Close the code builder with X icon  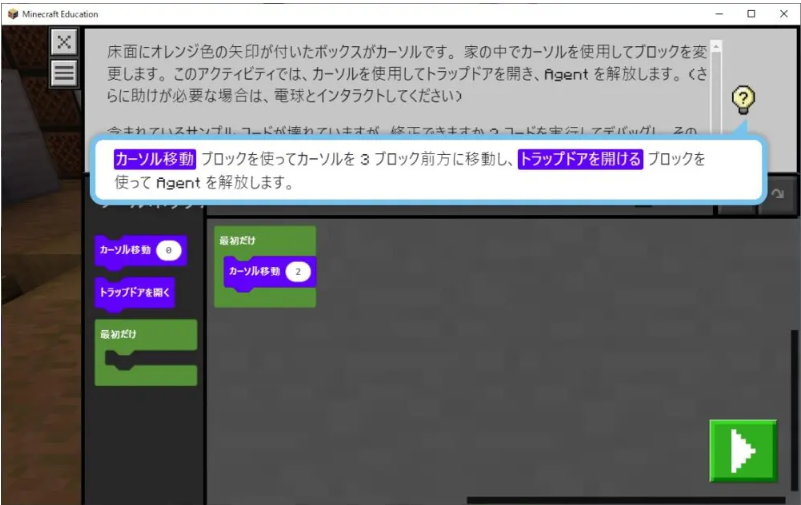(64, 41)
